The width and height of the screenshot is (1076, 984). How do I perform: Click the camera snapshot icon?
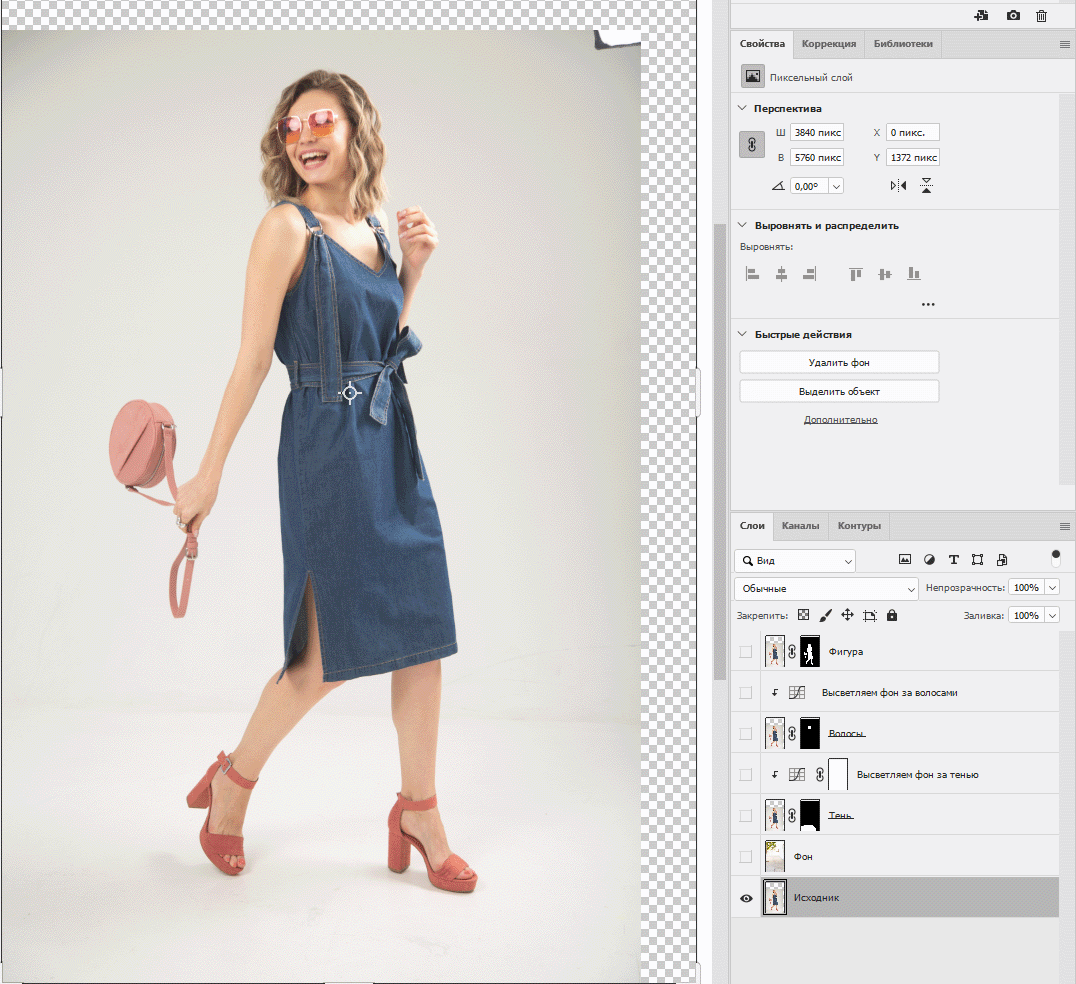coord(1013,16)
